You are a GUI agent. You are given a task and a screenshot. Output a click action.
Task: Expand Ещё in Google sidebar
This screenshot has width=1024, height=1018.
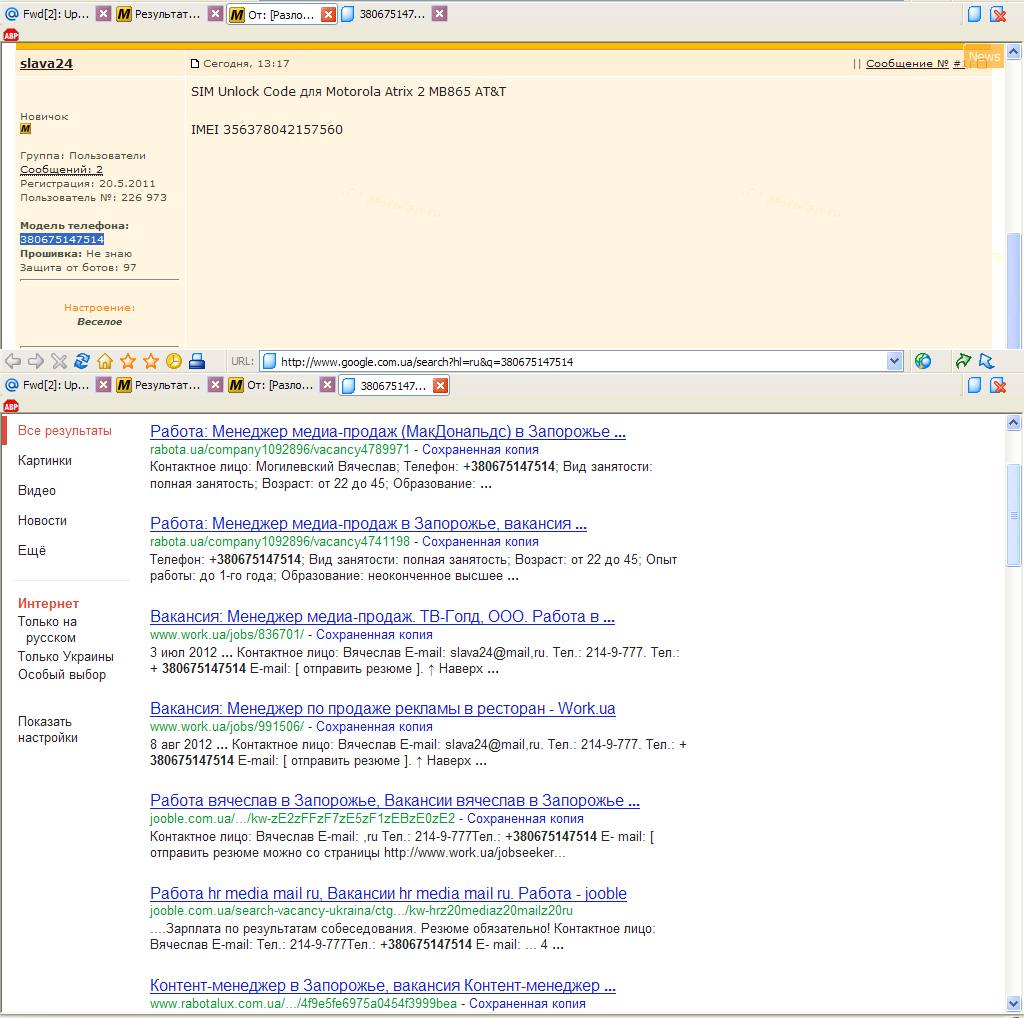pyautogui.click(x=32, y=550)
